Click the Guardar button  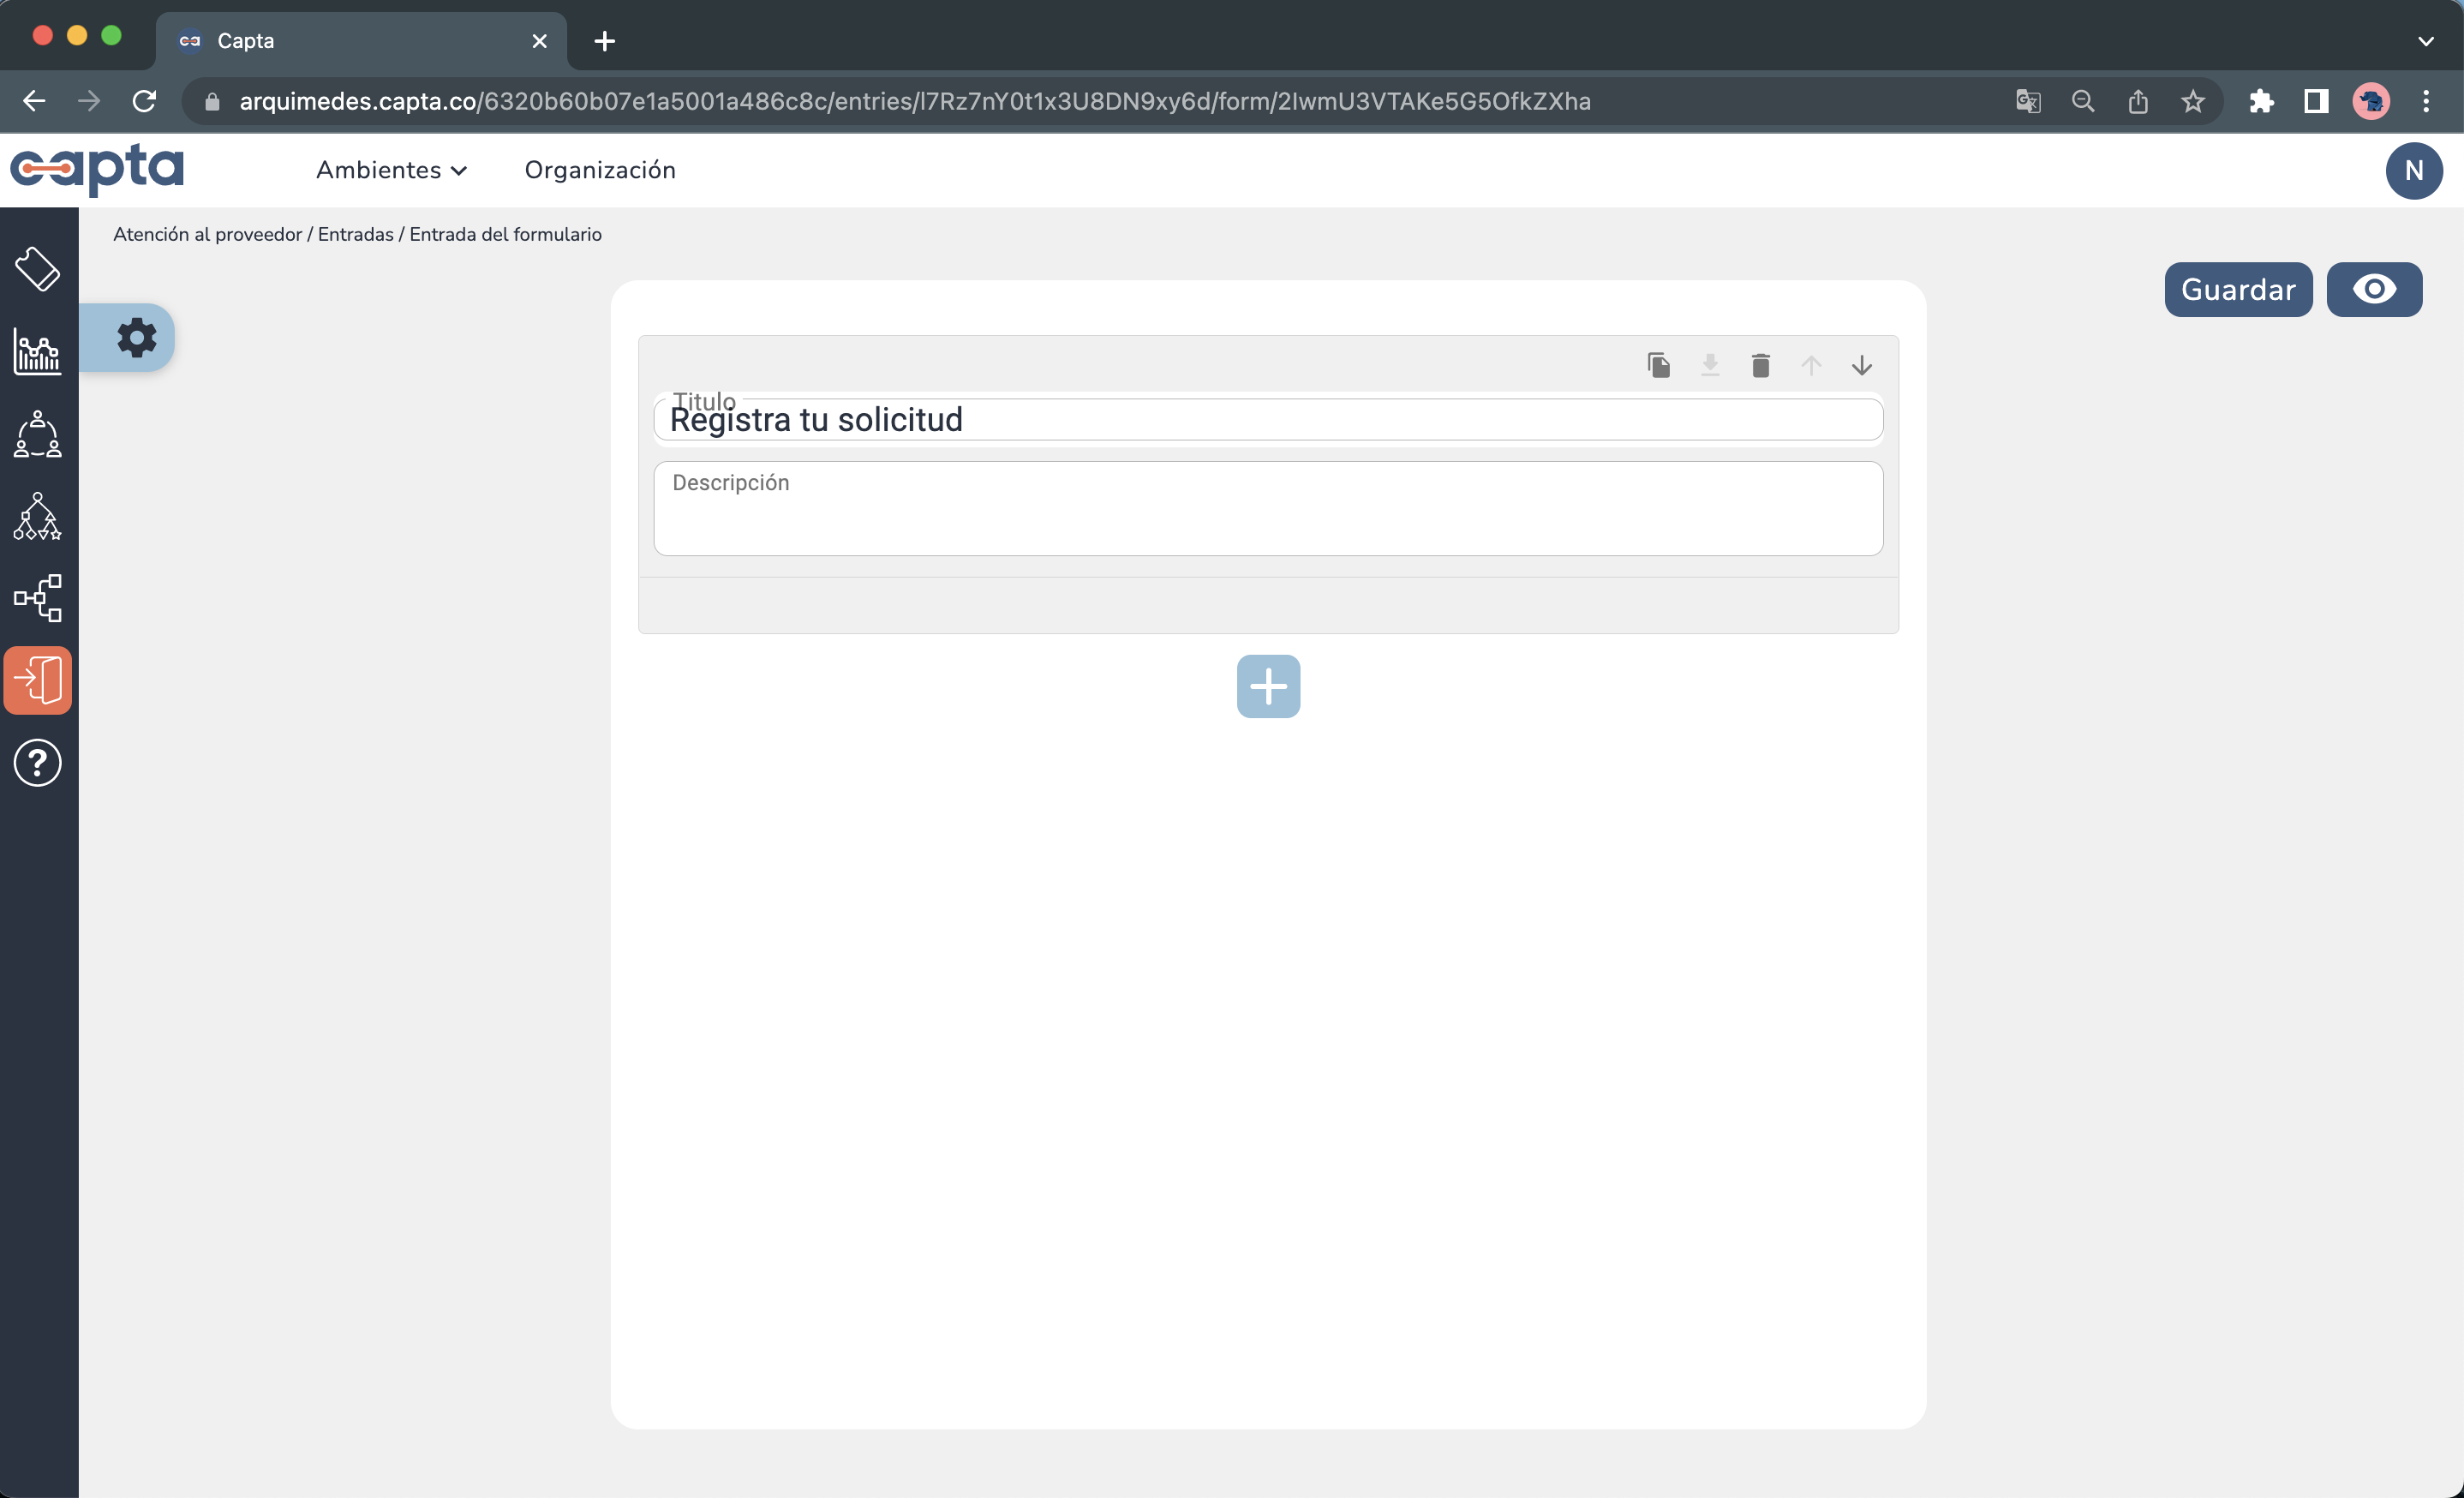click(x=2237, y=290)
